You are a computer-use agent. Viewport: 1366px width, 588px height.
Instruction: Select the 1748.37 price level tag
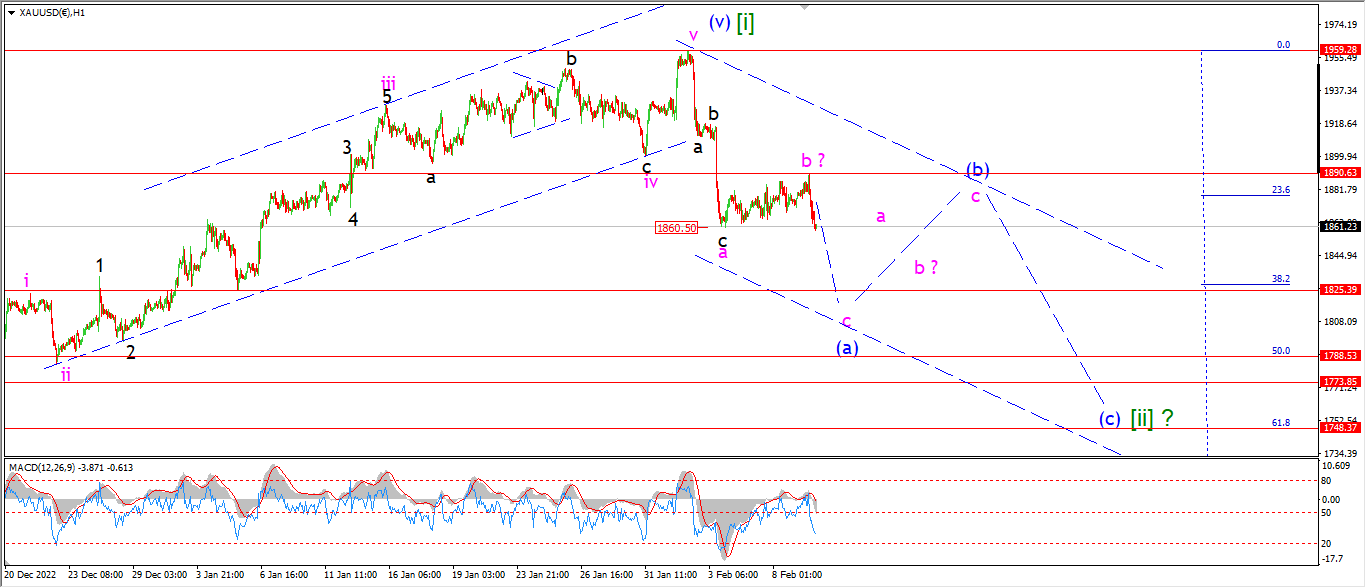(1339, 427)
